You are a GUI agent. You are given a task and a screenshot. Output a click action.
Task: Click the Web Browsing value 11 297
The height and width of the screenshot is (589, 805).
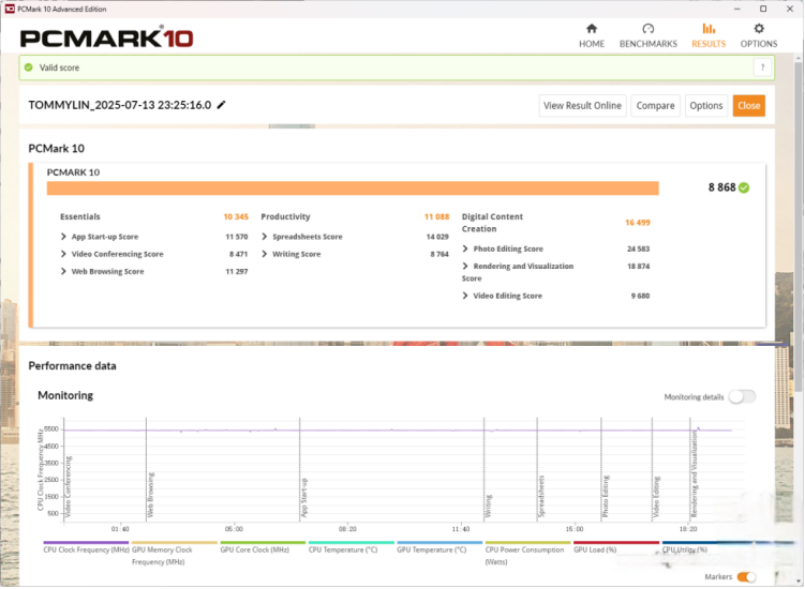[x=237, y=271]
